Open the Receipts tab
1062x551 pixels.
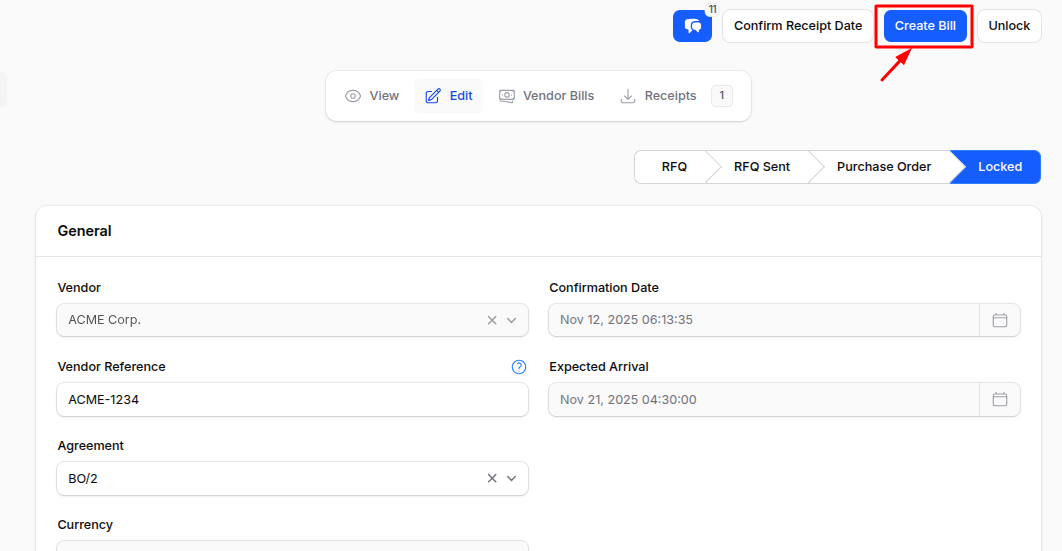[675, 96]
